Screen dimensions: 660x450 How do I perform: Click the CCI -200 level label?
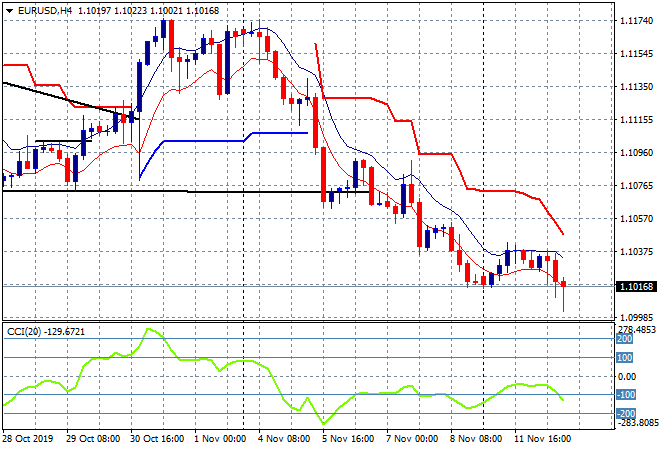point(626,413)
